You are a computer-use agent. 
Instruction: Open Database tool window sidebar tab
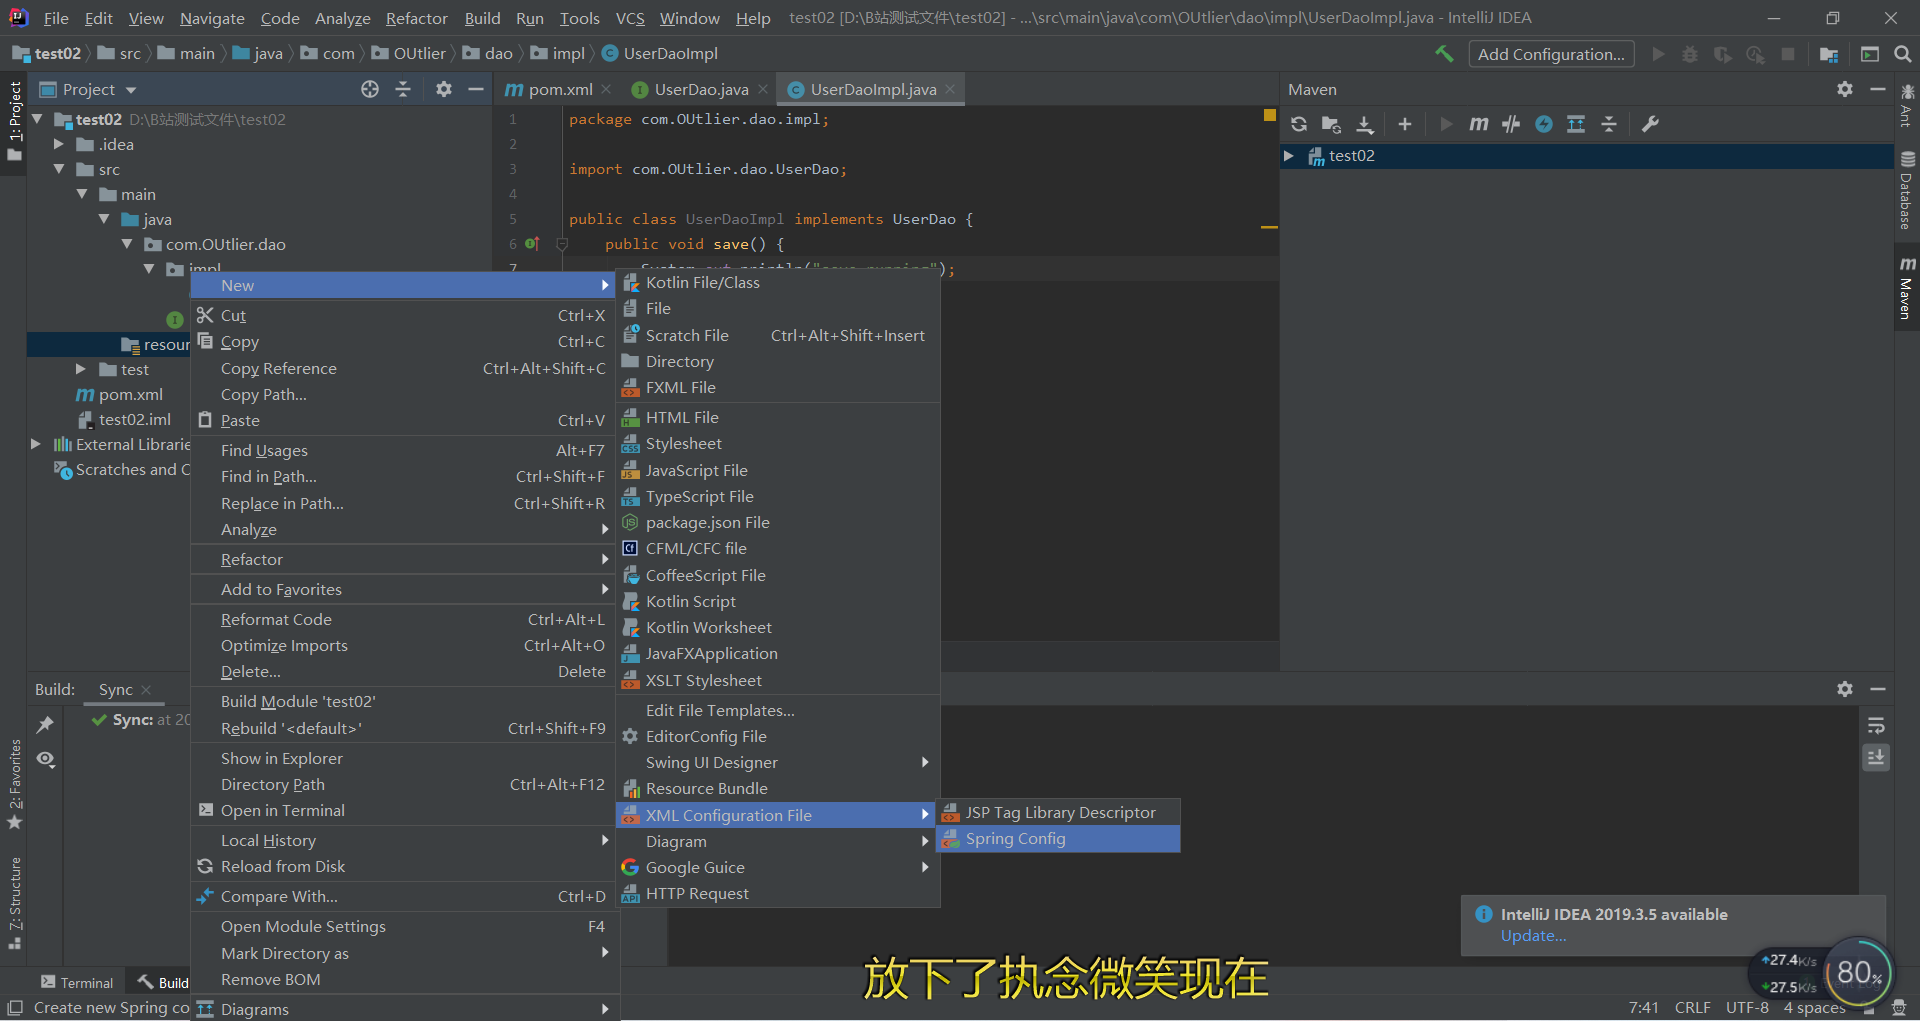point(1907,191)
